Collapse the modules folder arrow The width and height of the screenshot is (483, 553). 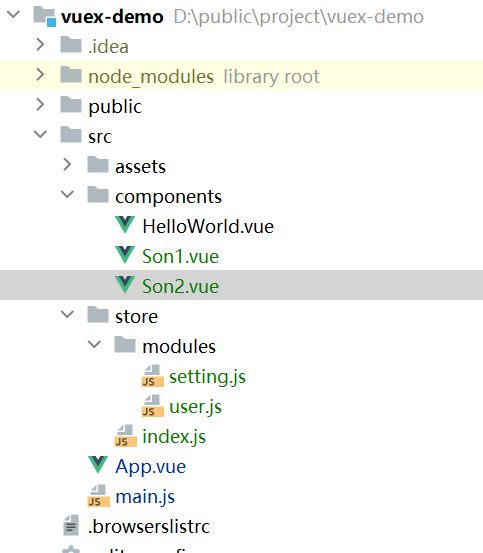pyautogui.click(x=94, y=345)
